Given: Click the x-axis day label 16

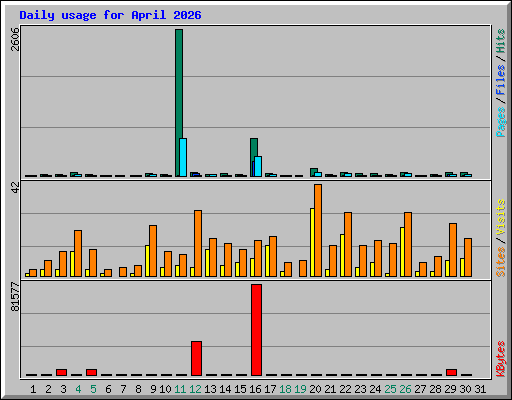Looking at the screenshot, I should click(x=255, y=389).
